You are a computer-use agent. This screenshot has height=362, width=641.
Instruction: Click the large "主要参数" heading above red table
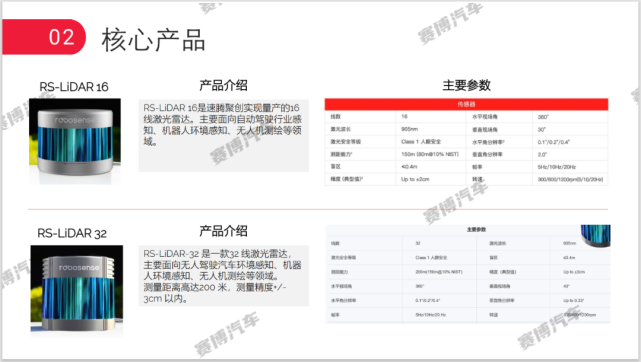466,85
